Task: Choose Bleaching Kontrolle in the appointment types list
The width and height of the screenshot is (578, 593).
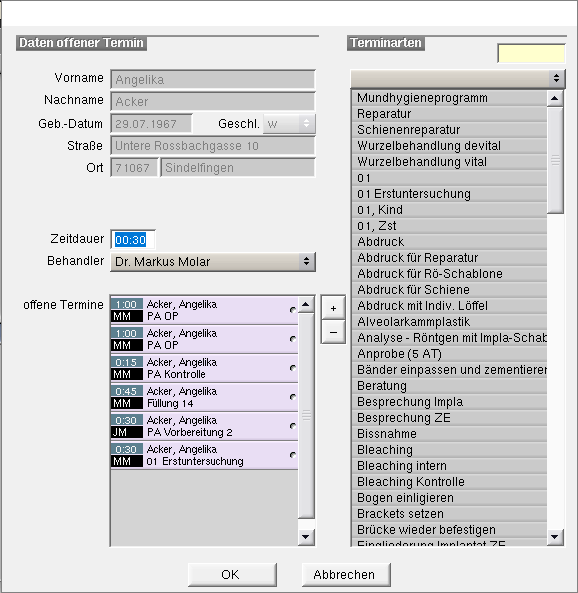Action: coord(449,482)
